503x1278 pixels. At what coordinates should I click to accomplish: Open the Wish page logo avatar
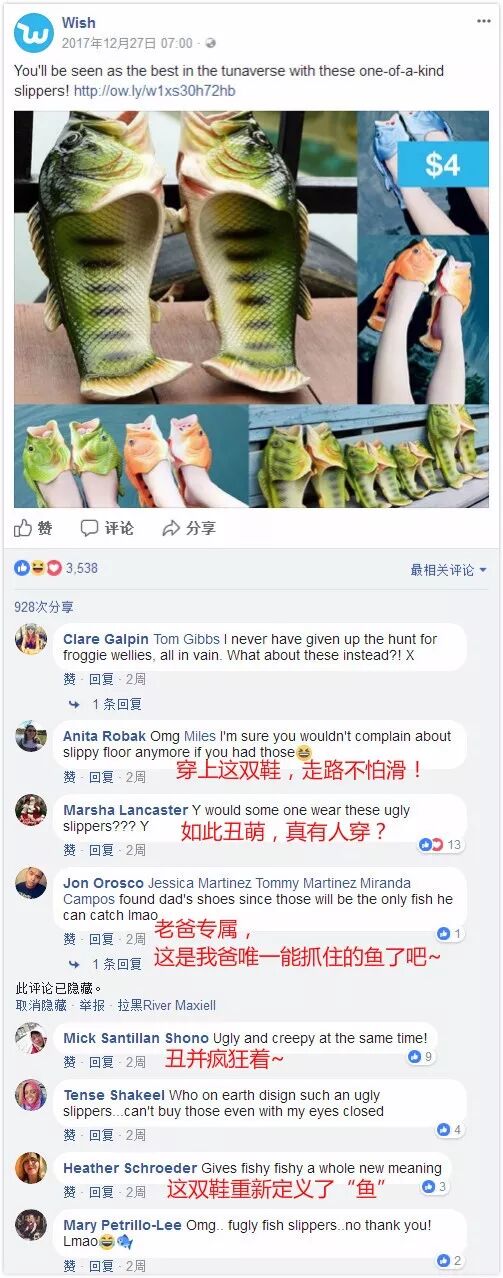[33, 33]
